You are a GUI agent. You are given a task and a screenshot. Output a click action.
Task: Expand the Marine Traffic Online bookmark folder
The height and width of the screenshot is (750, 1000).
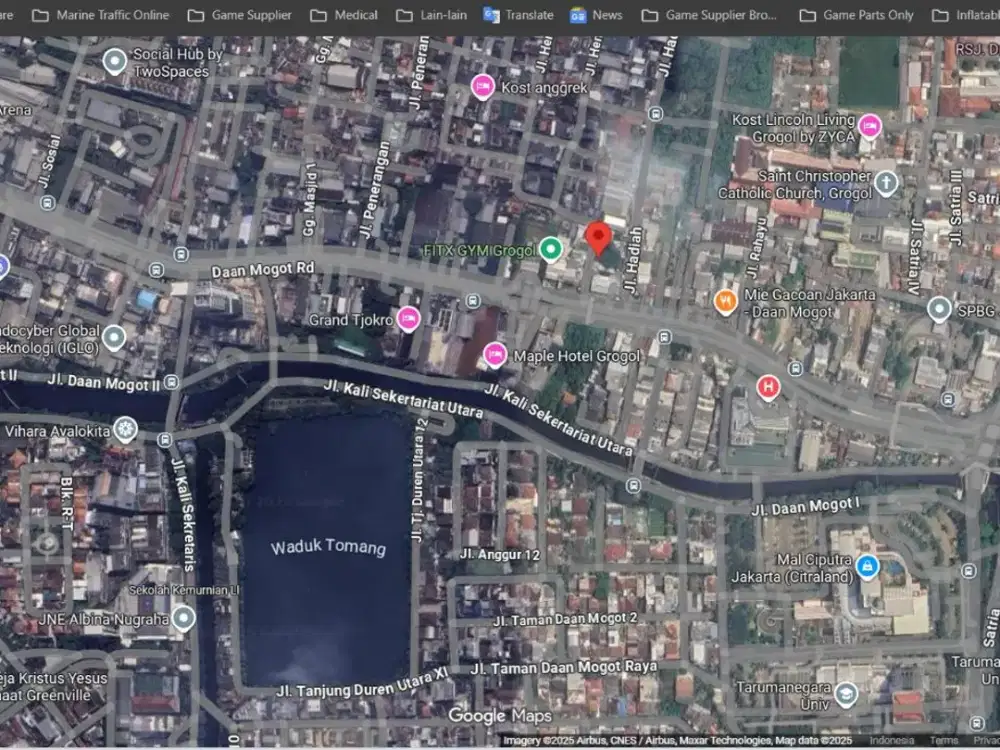pos(100,15)
